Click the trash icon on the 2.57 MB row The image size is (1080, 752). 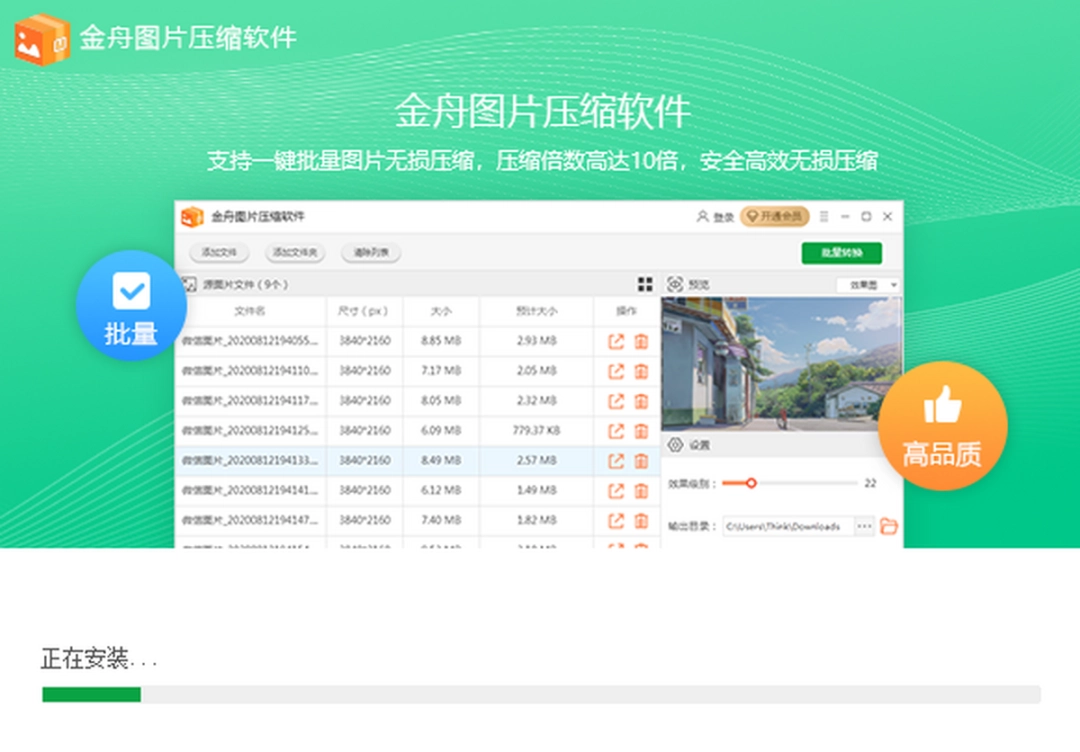[x=640, y=461]
